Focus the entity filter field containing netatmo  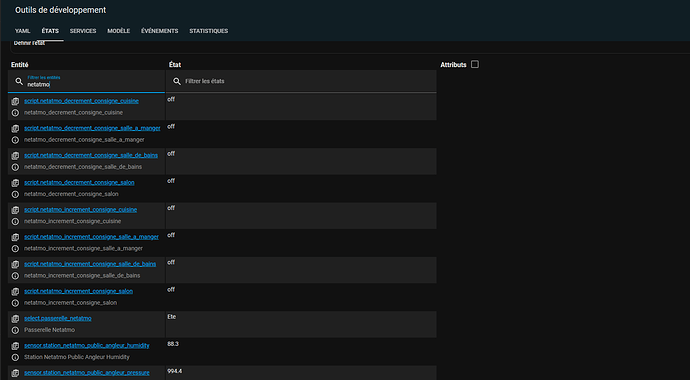pyautogui.click(x=86, y=81)
